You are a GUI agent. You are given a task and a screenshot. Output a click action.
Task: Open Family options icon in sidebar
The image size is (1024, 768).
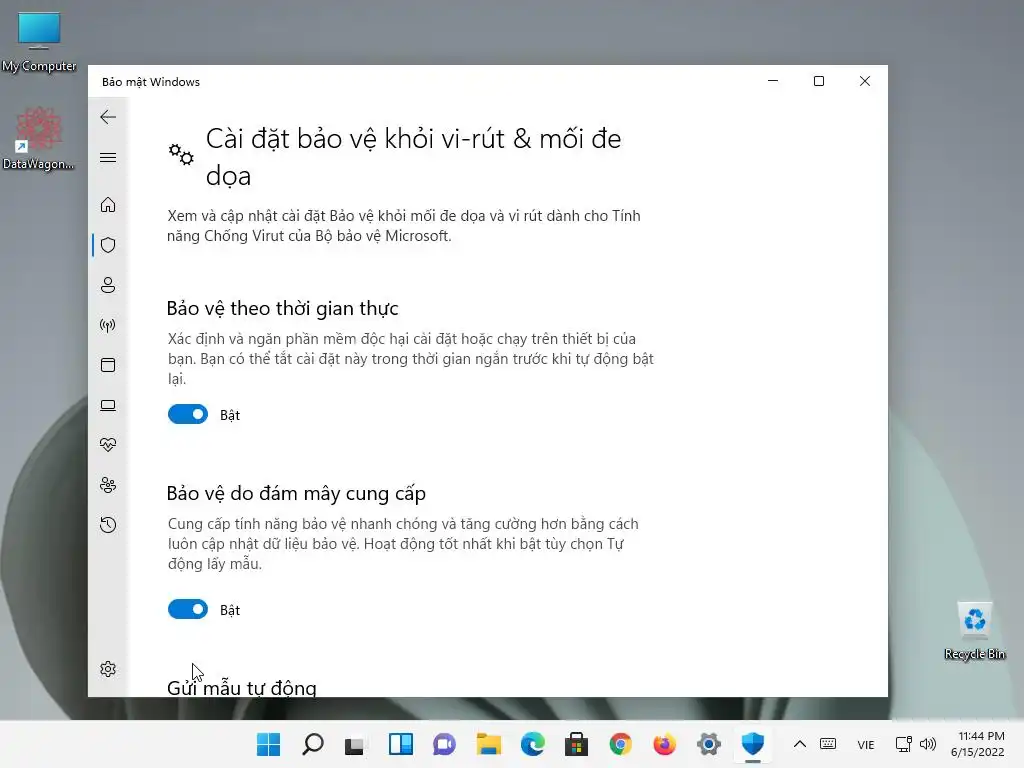(x=108, y=485)
